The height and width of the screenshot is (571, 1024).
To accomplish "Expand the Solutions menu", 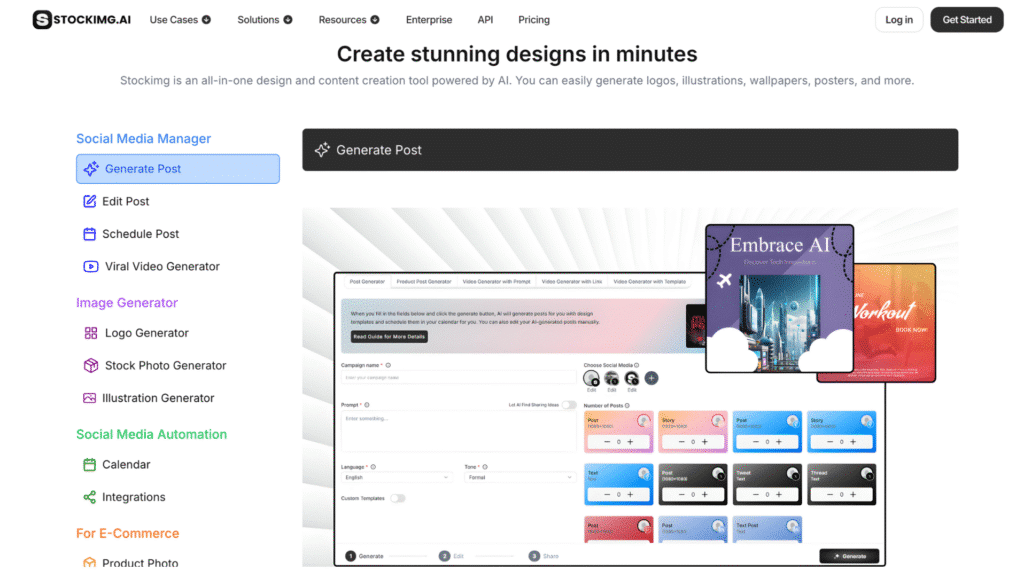I will [x=264, y=20].
